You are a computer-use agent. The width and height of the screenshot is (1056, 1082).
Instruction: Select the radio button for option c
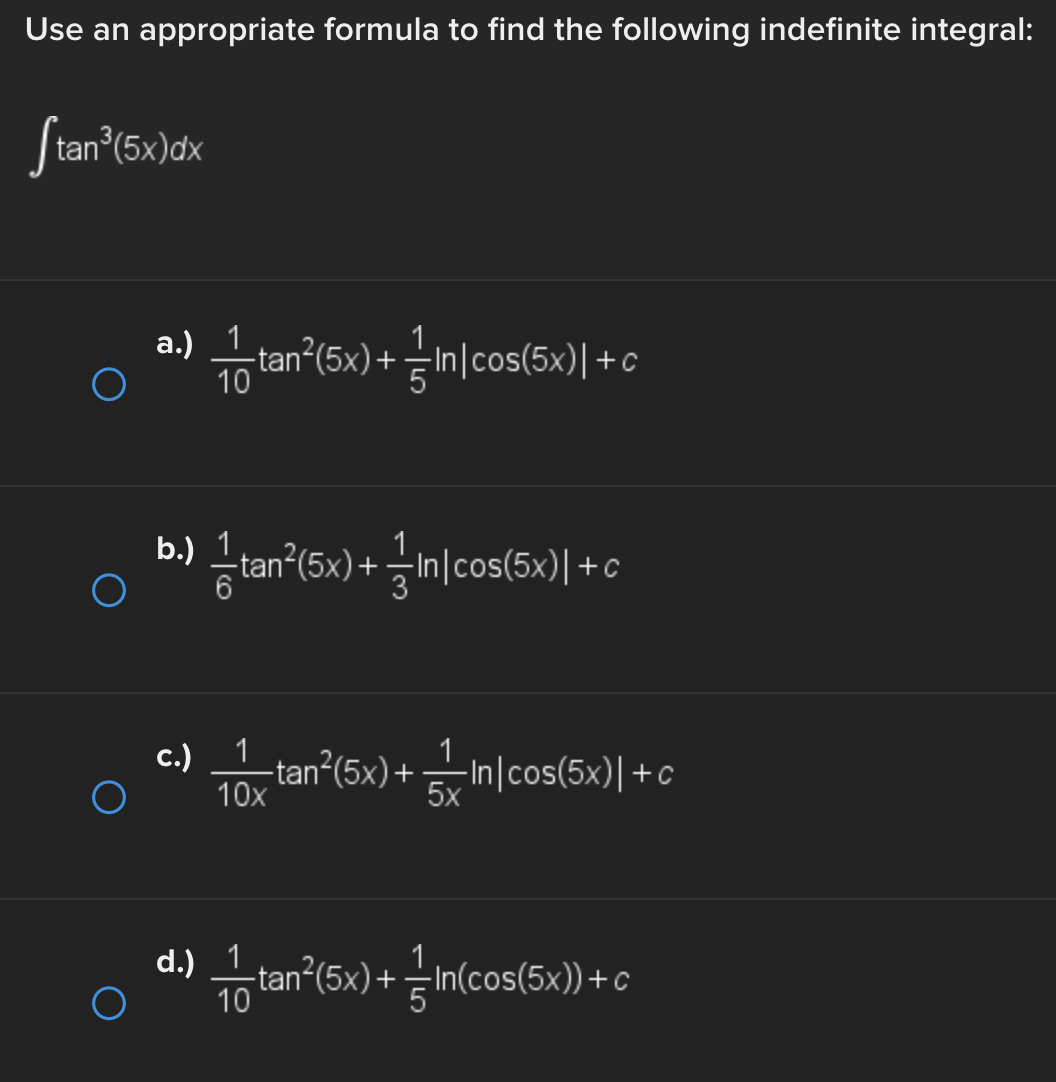tap(109, 796)
